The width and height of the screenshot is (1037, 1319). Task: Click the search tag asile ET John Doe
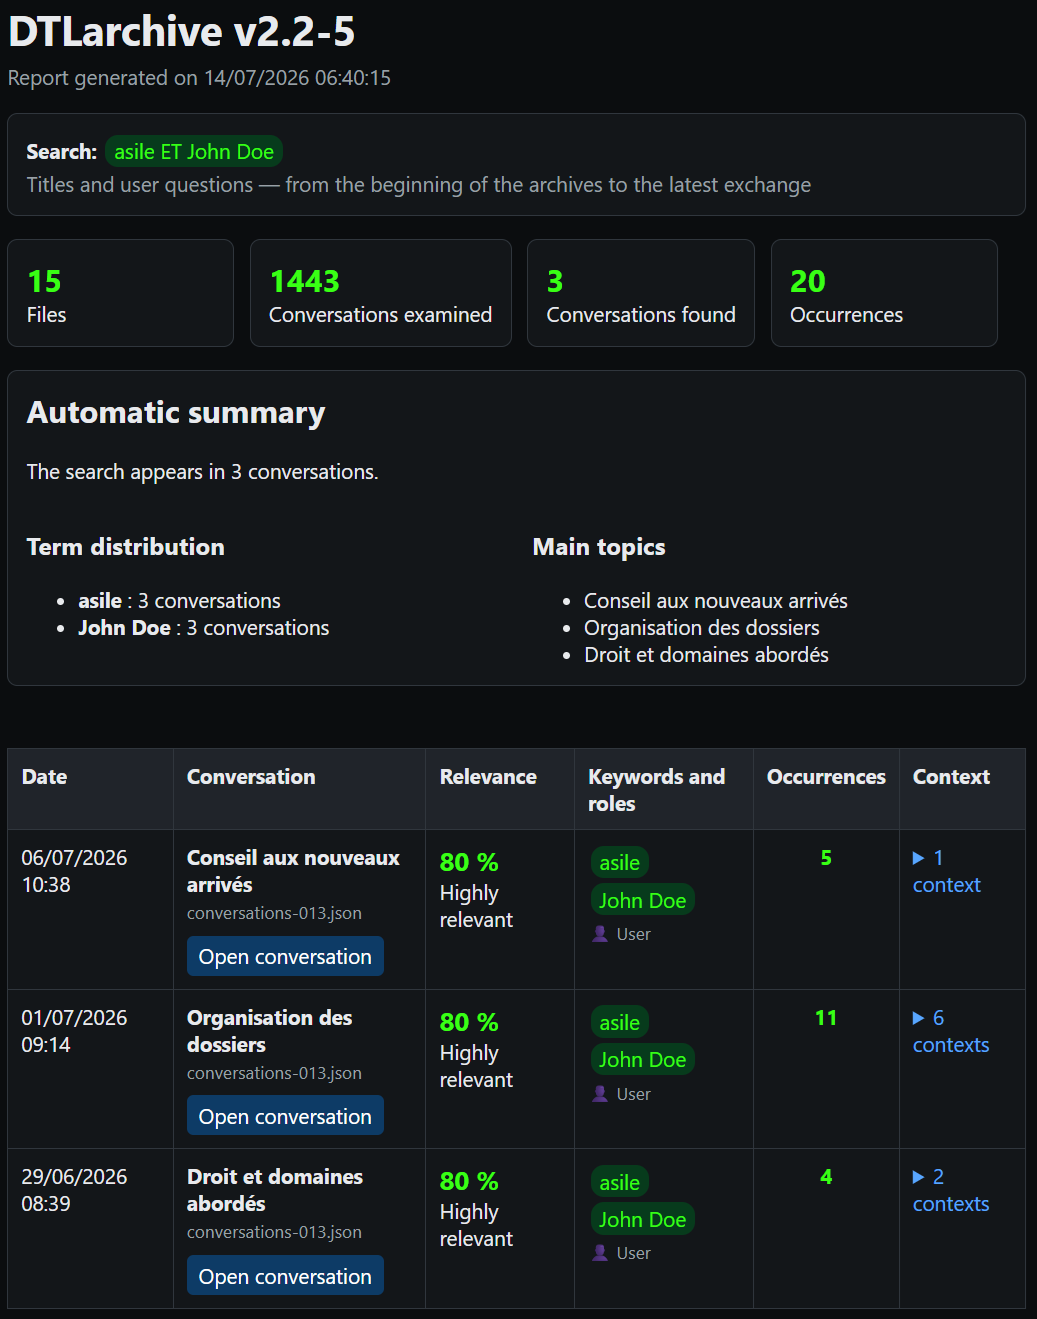tap(194, 152)
